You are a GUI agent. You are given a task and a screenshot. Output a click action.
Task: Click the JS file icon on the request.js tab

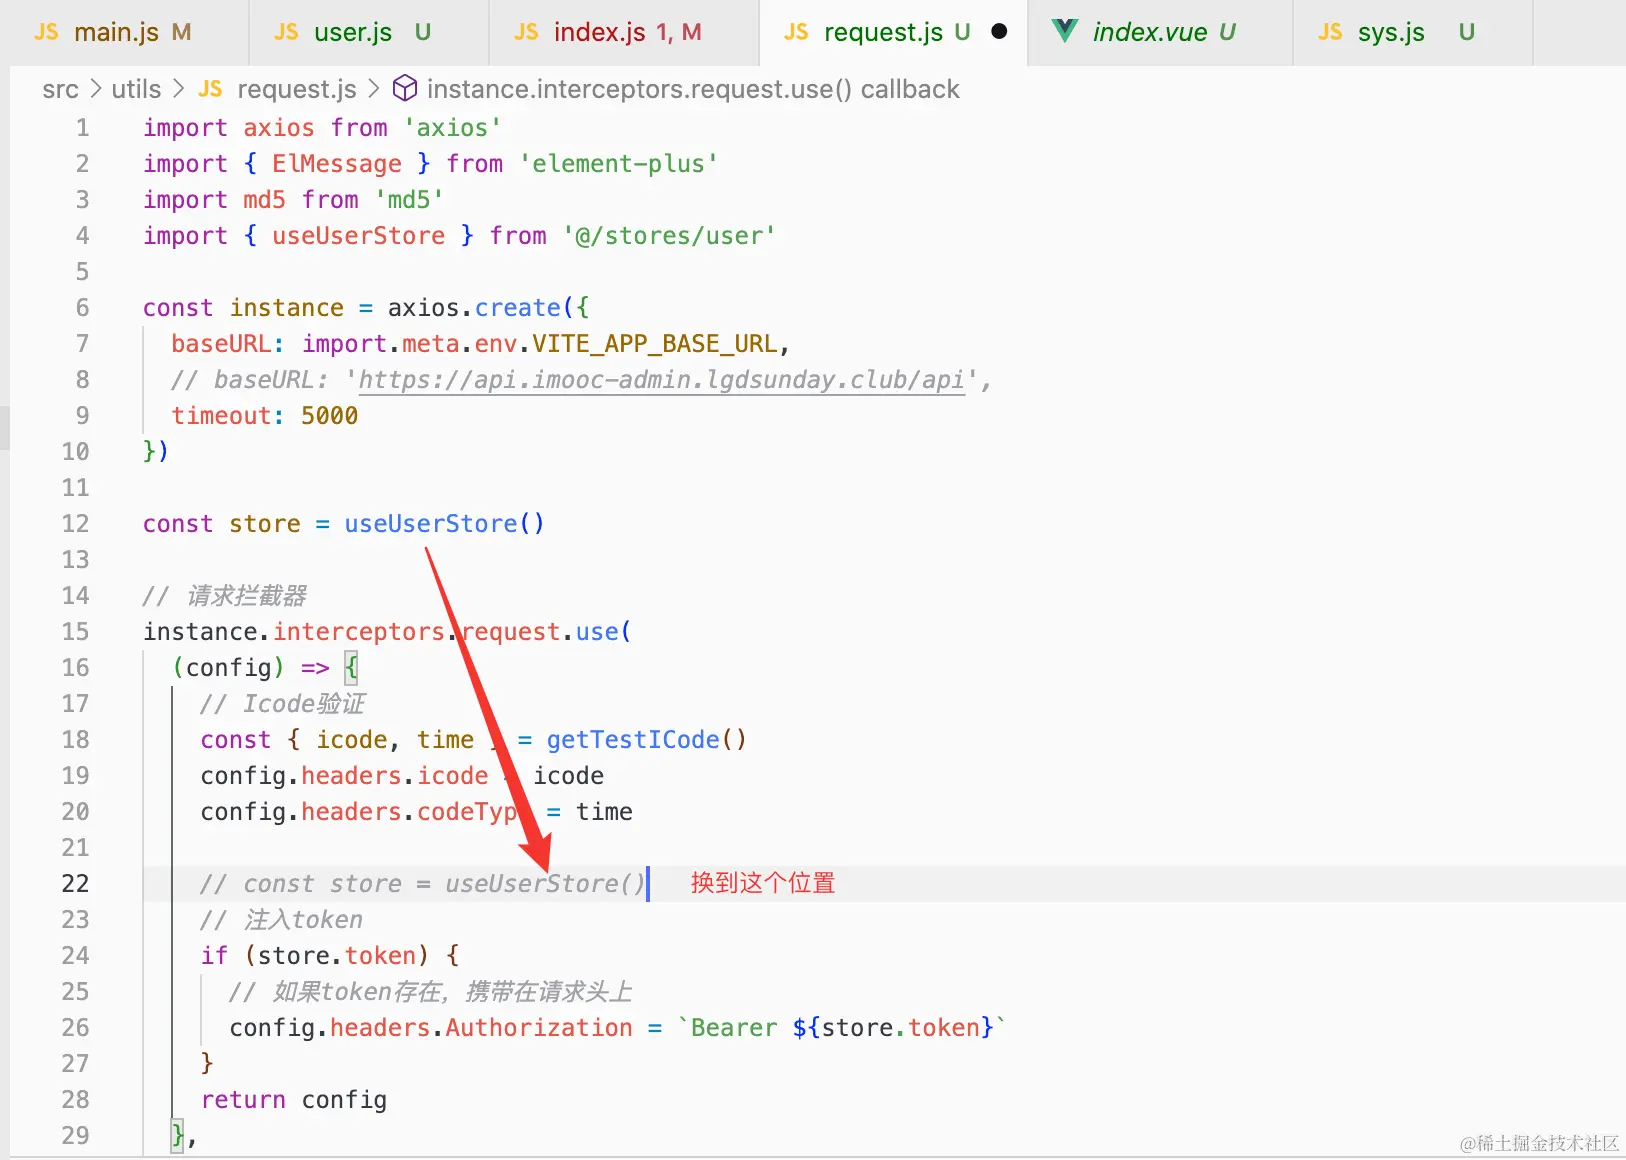[x=796, y=32]
